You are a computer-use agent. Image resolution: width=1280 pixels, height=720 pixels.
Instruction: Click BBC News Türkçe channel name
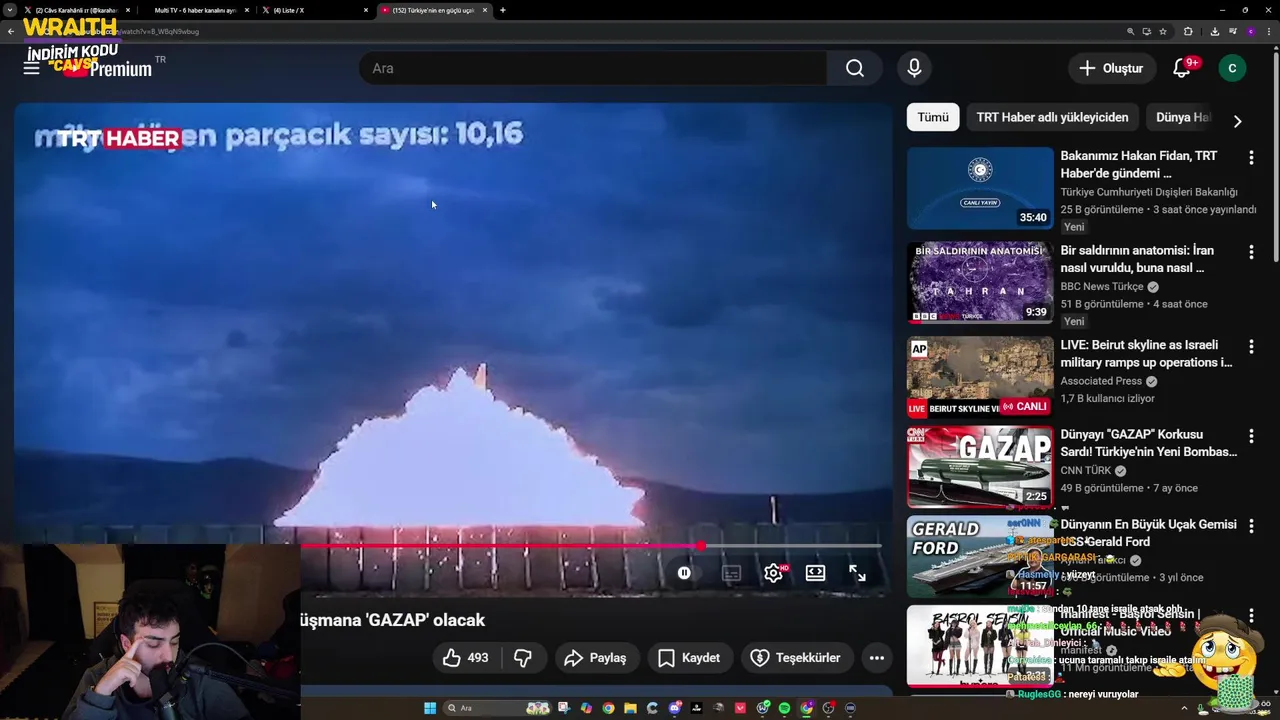click(1101, 287)
